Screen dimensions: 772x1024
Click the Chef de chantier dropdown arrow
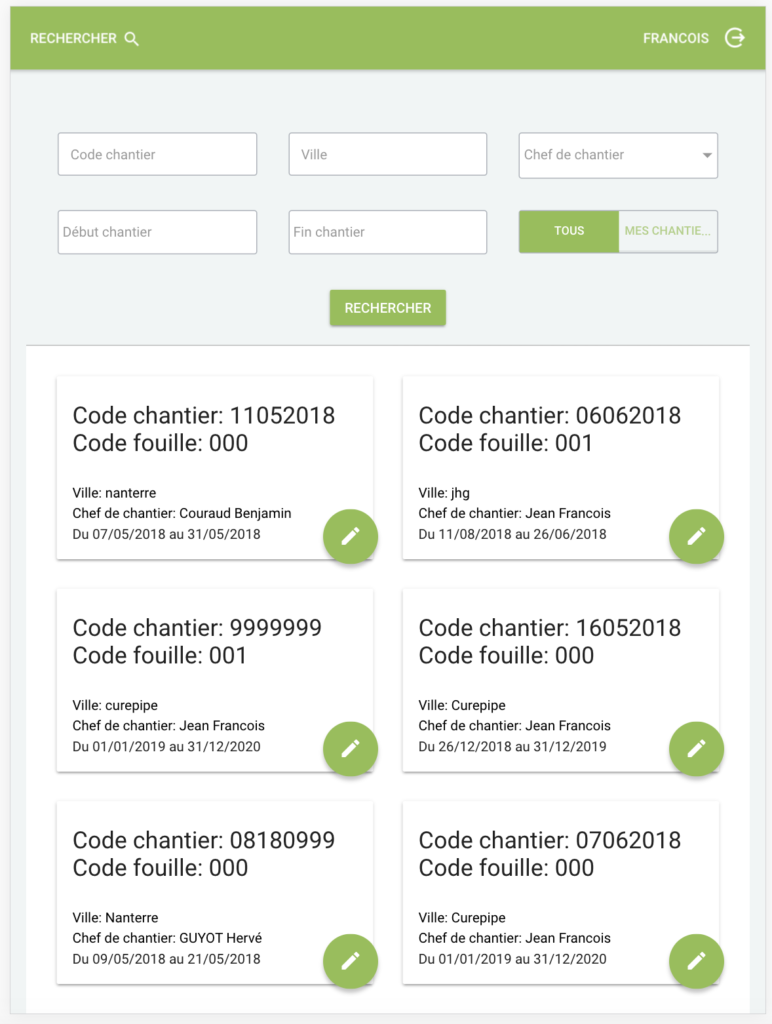coord(707,155)
